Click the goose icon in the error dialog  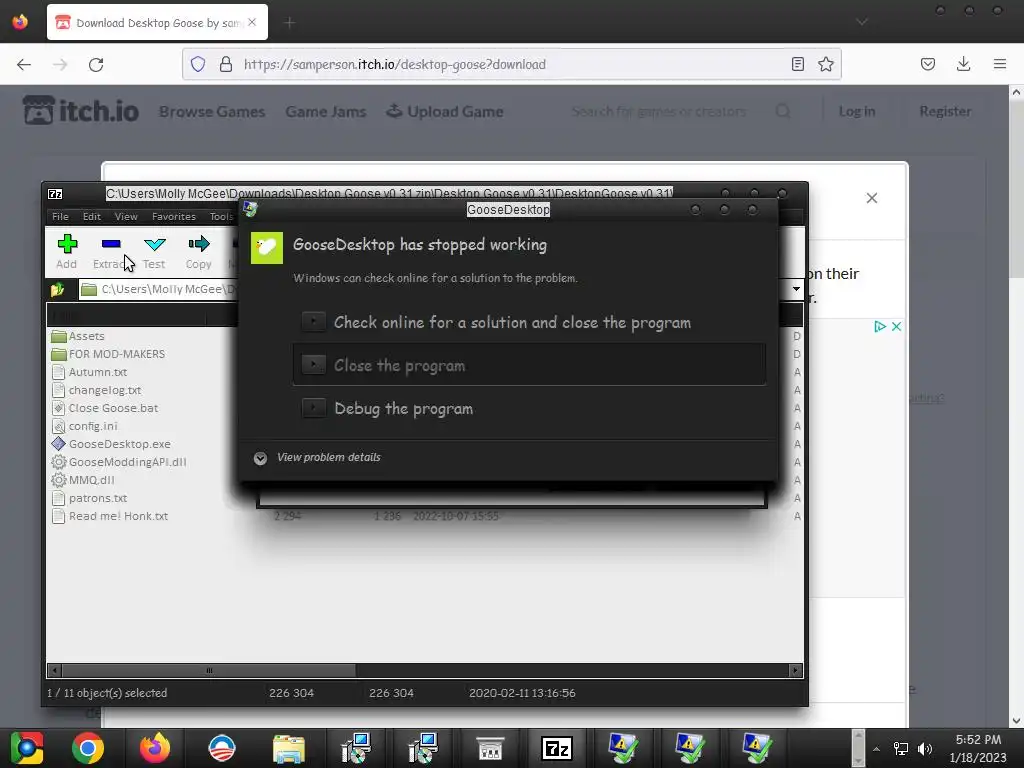pyautogui.click(x=266, y=248)
